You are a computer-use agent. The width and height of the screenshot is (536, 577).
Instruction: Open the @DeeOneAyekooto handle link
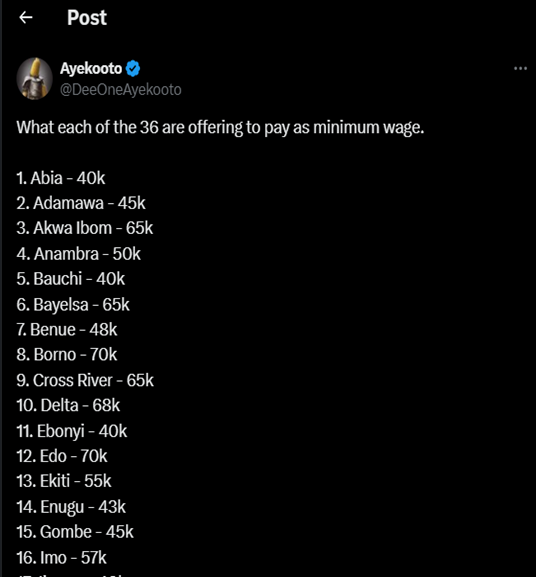click(121, 90)
